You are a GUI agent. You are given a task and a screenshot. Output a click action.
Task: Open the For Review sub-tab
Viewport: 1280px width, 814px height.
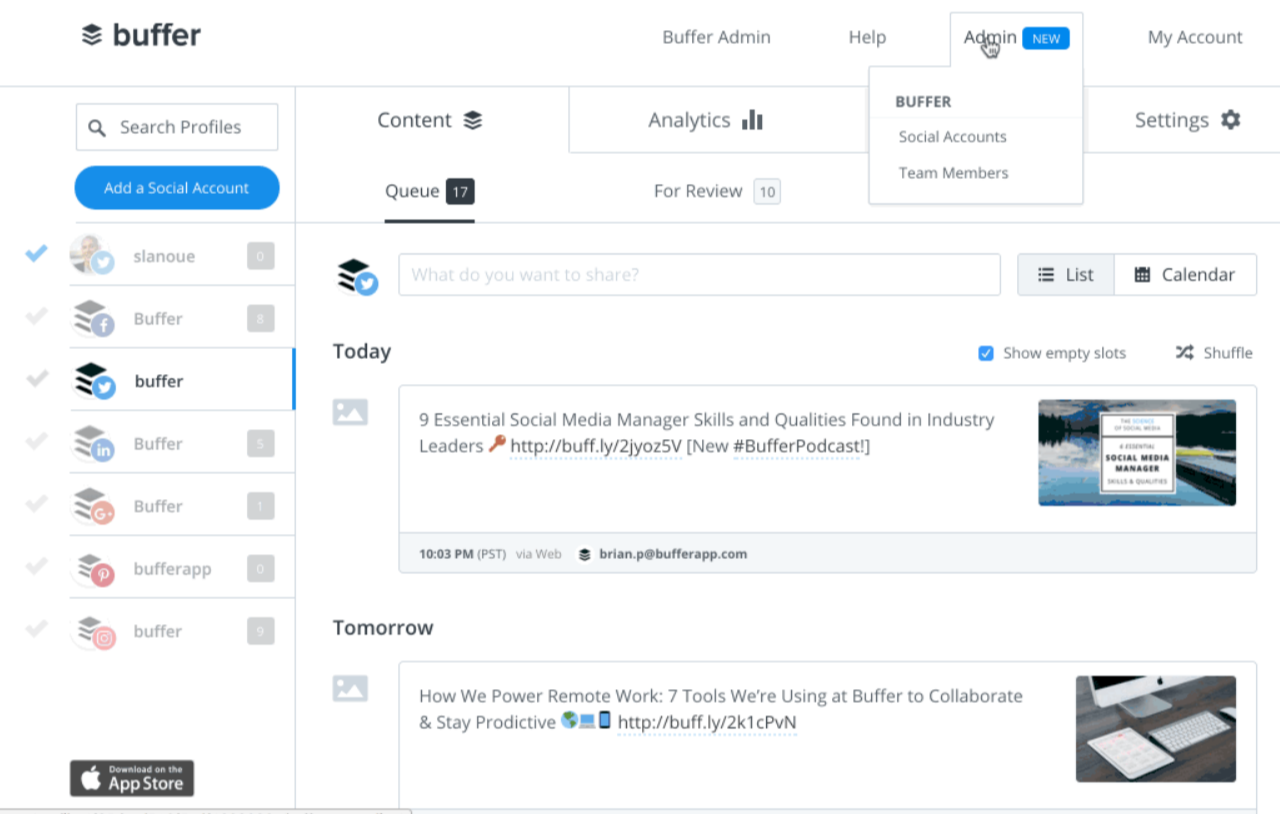(x=716, y=192)
